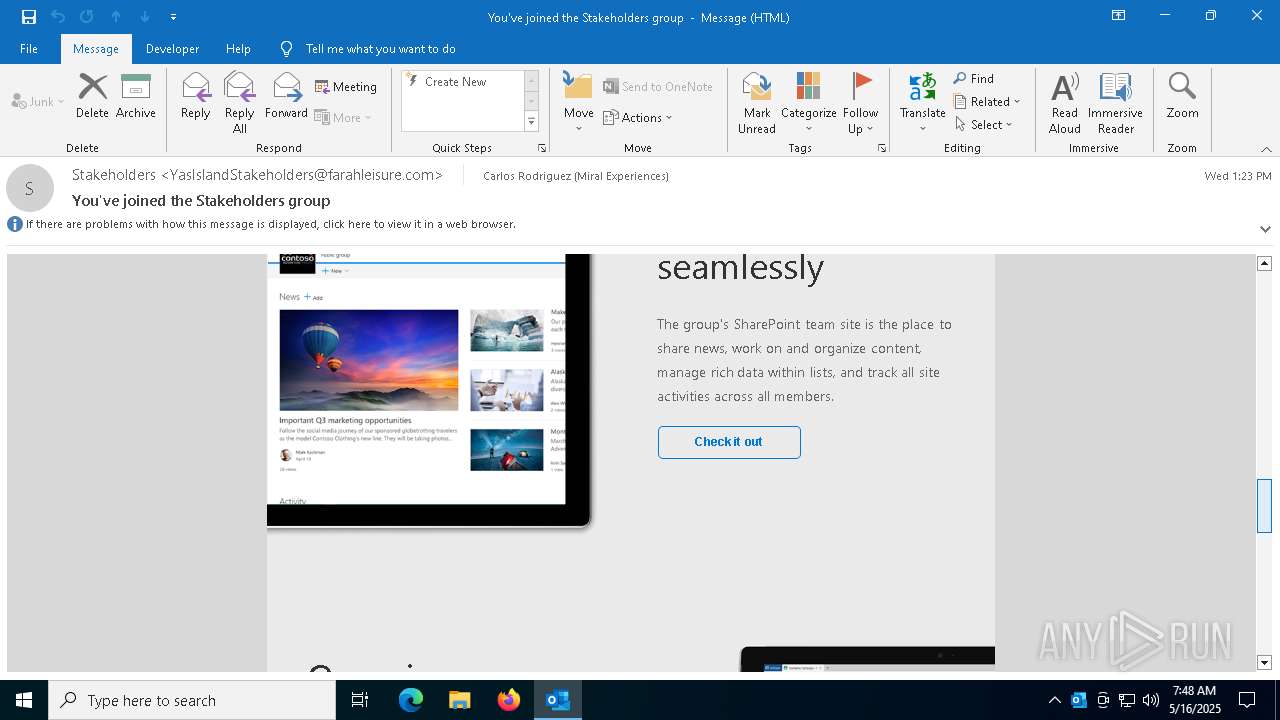Open Manage Quick Steps dialog launcher
Viewport: 1280px width, 720px height.
click(x=542, y=148)
